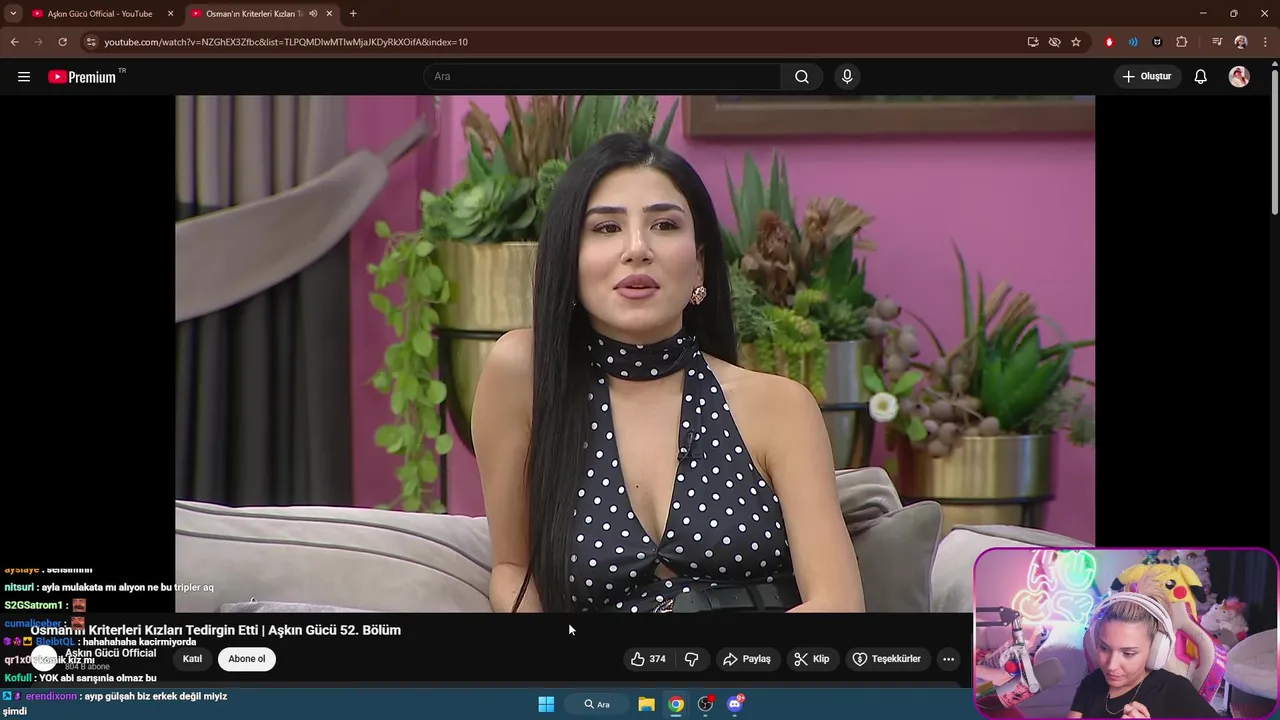Click the streamer webcam overlay thumbnail

click(x=1126, y=632)
